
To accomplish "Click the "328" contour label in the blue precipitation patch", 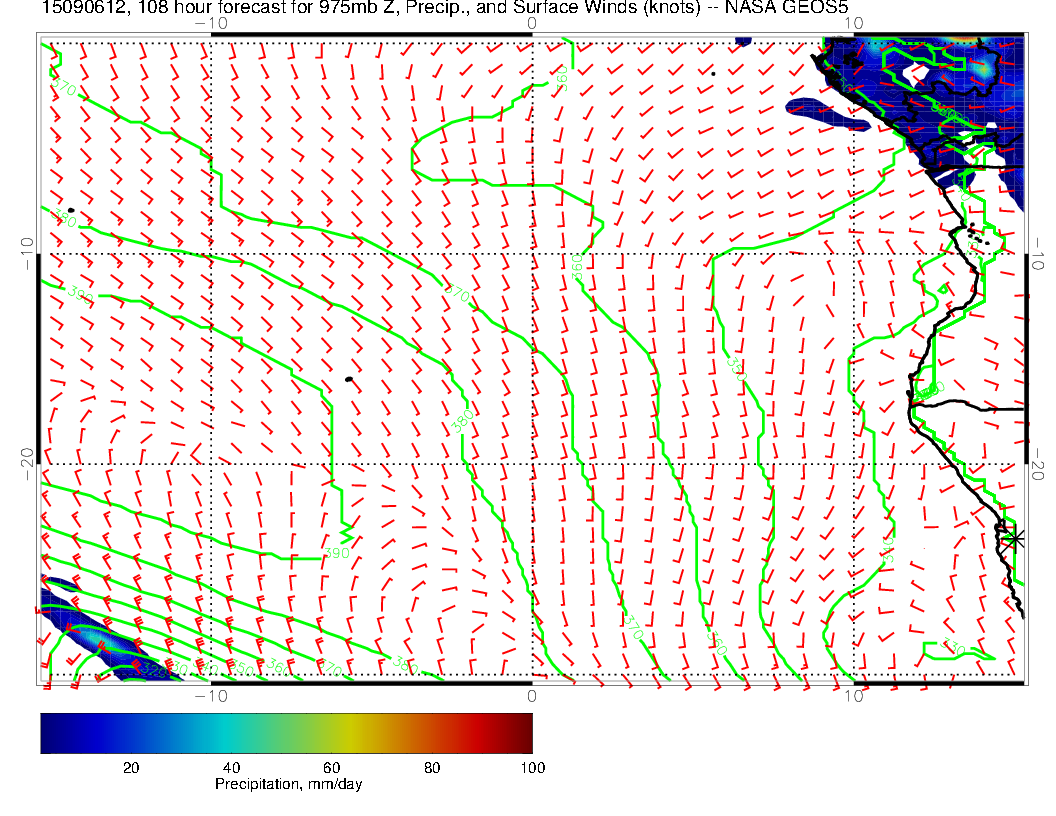I will pyautogui.click(x=154, y=670).
